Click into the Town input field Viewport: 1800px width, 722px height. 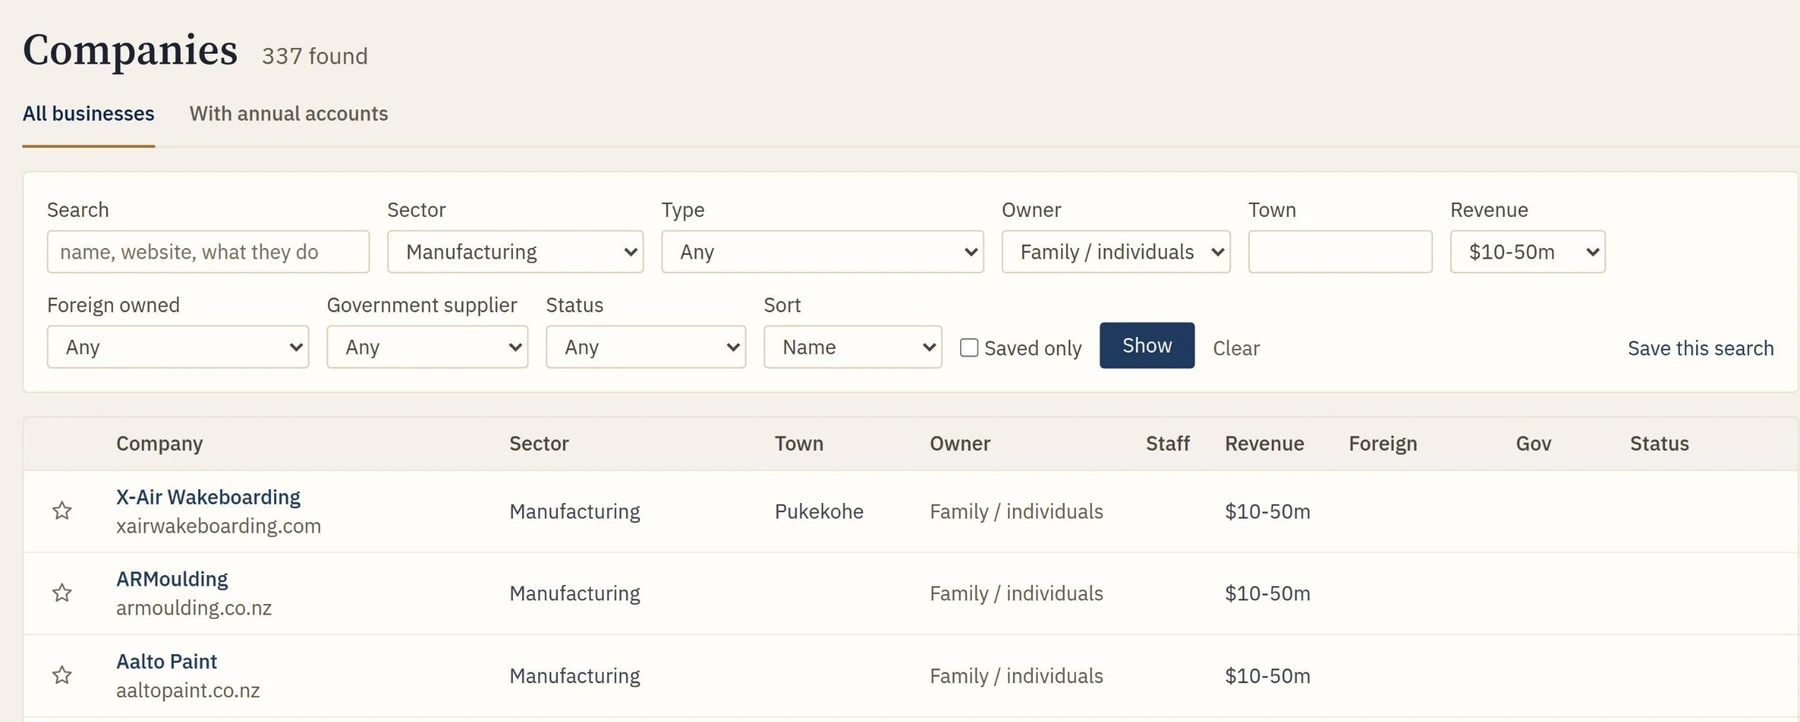(1340, 252)
